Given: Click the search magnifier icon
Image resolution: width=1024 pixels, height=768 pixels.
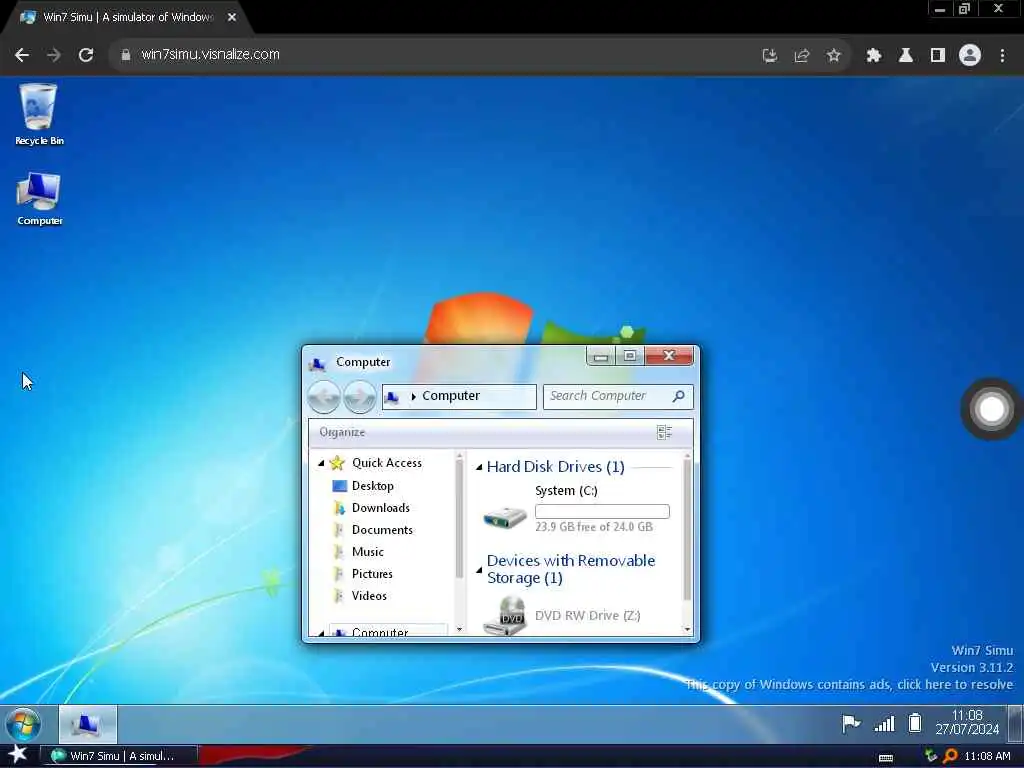Looking at the screenshot, I should pos(679,396).
